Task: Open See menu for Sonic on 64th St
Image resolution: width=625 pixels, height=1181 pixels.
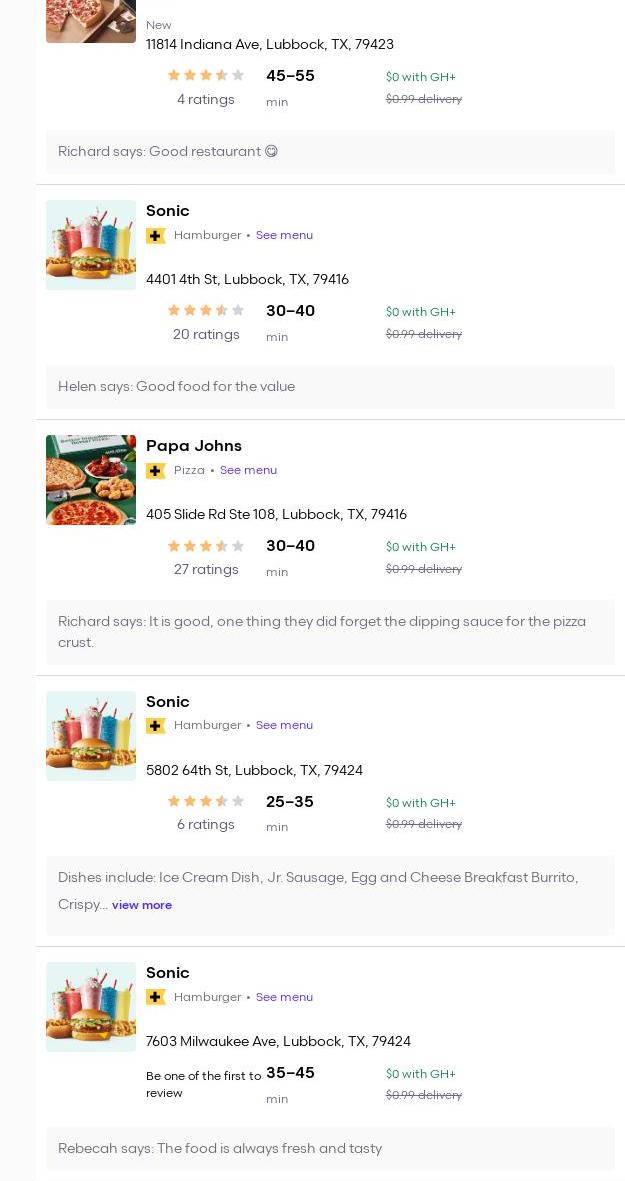Action: (284, 726)
